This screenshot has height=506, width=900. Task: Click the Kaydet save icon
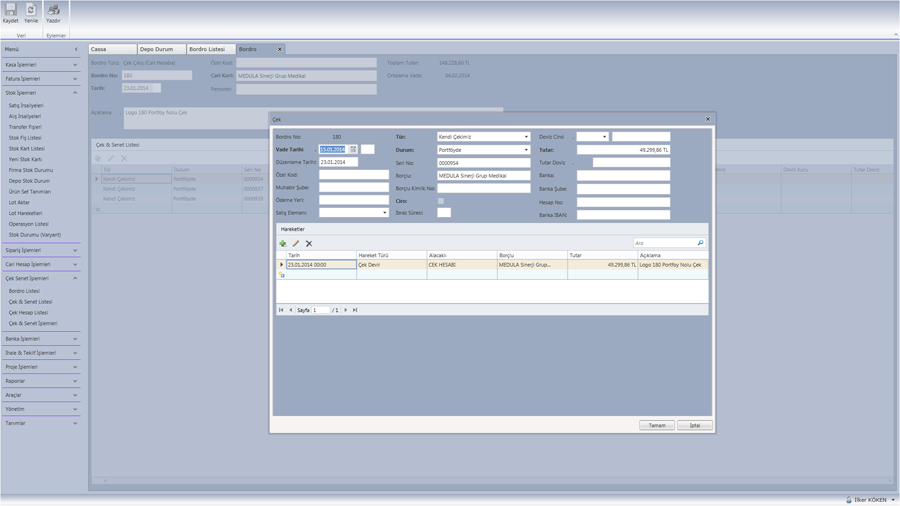click(11, 11)
